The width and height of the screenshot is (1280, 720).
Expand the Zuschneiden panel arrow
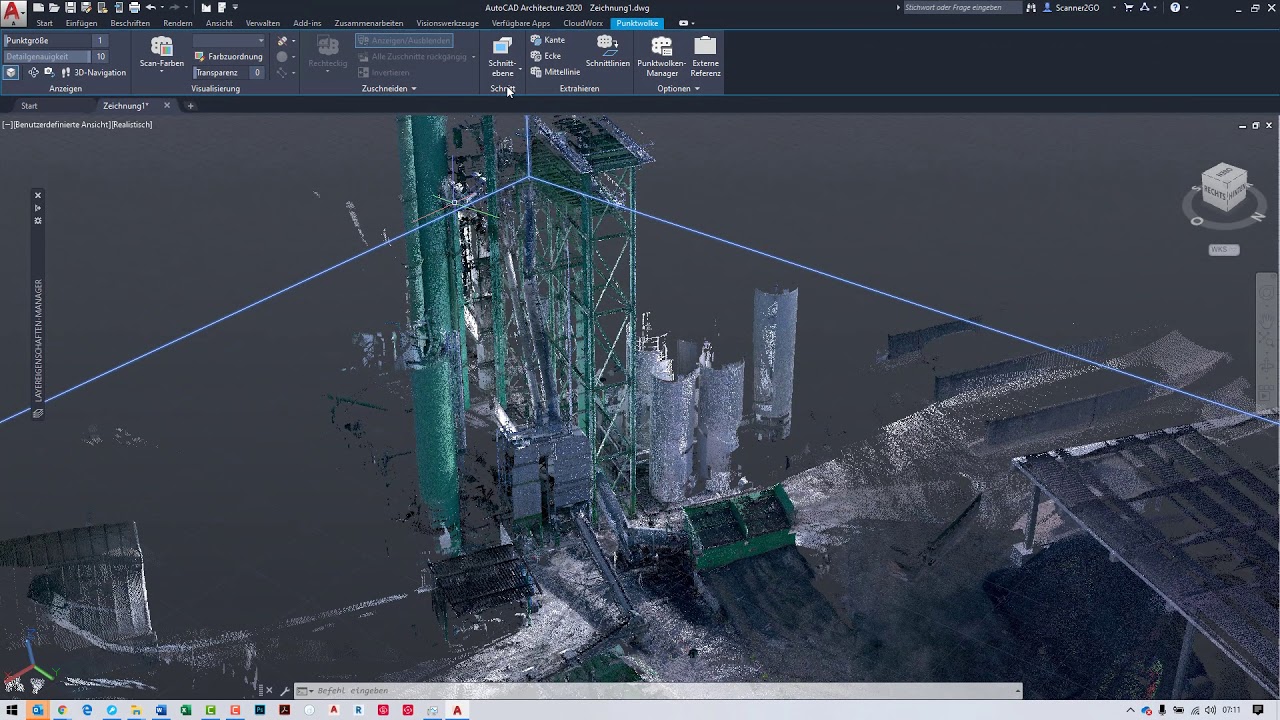pos(414,89)
